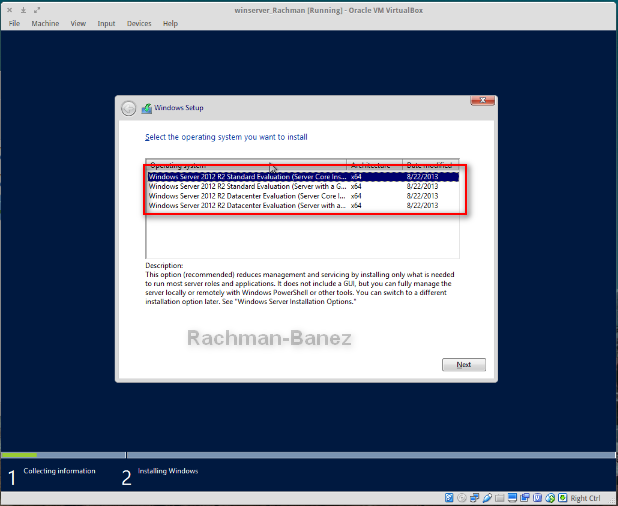The height and width of the screenshot is (506, 618).
Task: Open the Help menu
Action: point(170,24)
